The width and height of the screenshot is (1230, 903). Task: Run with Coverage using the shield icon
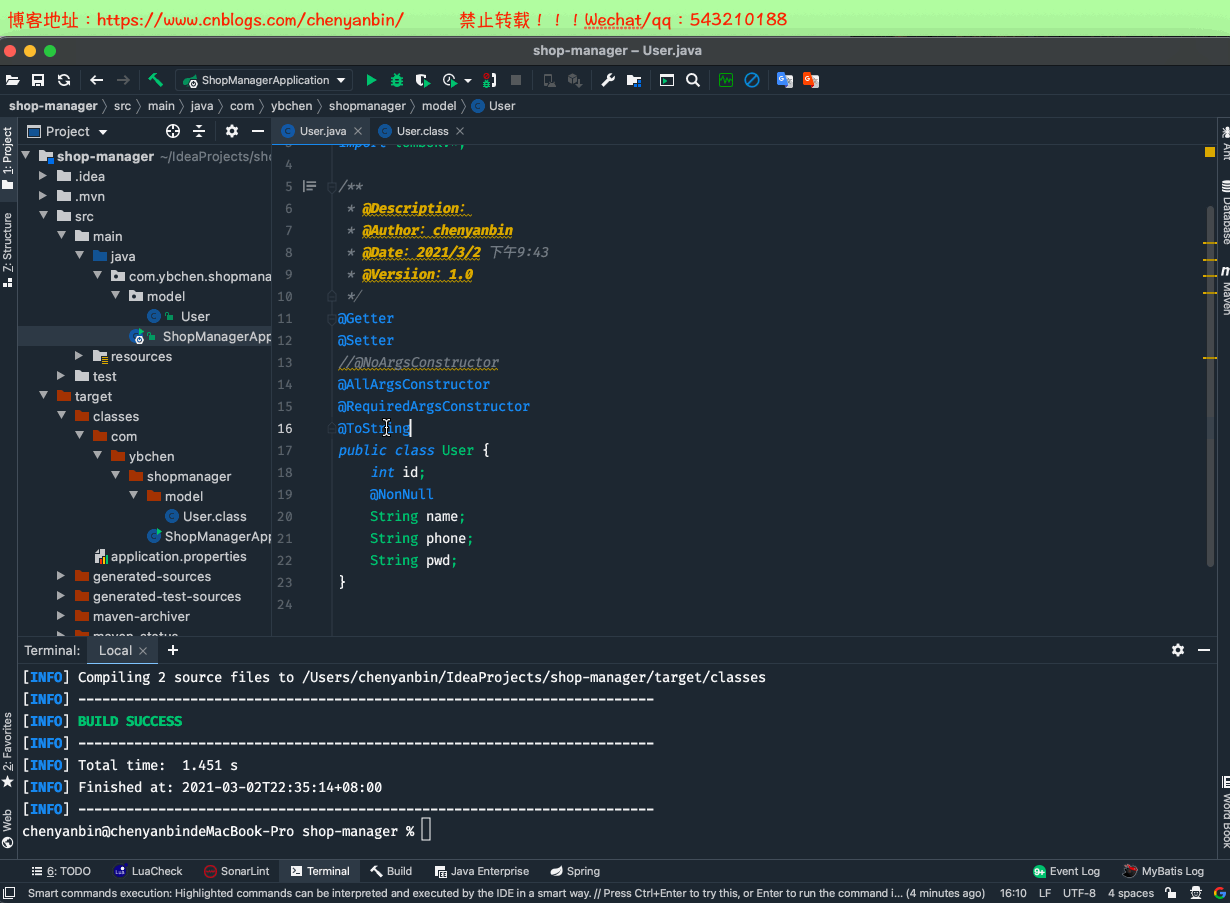point(423,80)
